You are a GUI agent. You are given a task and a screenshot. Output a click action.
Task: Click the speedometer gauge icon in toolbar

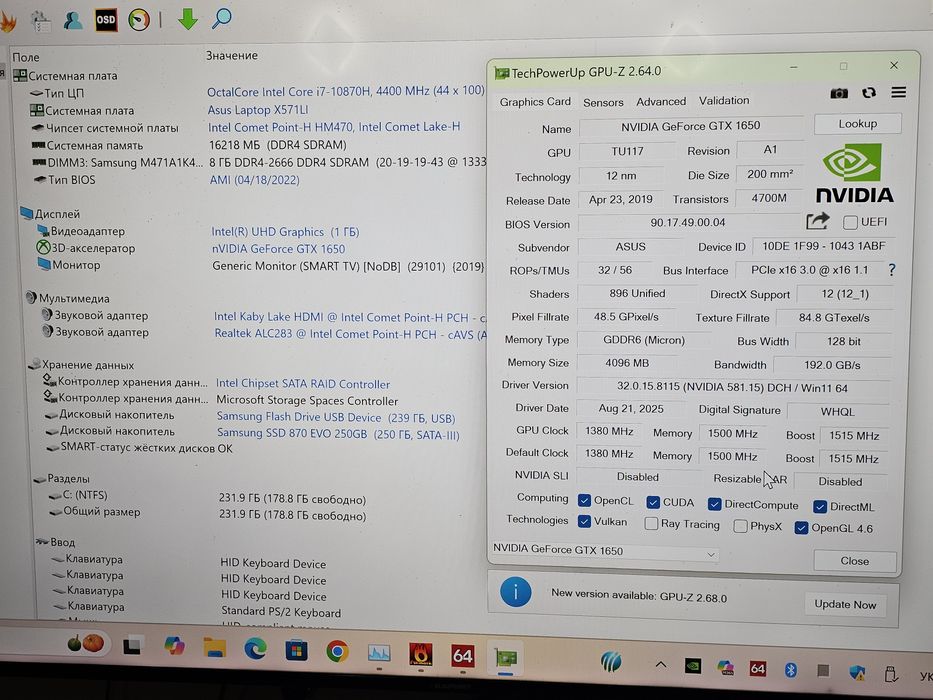[x=139, y=20]
